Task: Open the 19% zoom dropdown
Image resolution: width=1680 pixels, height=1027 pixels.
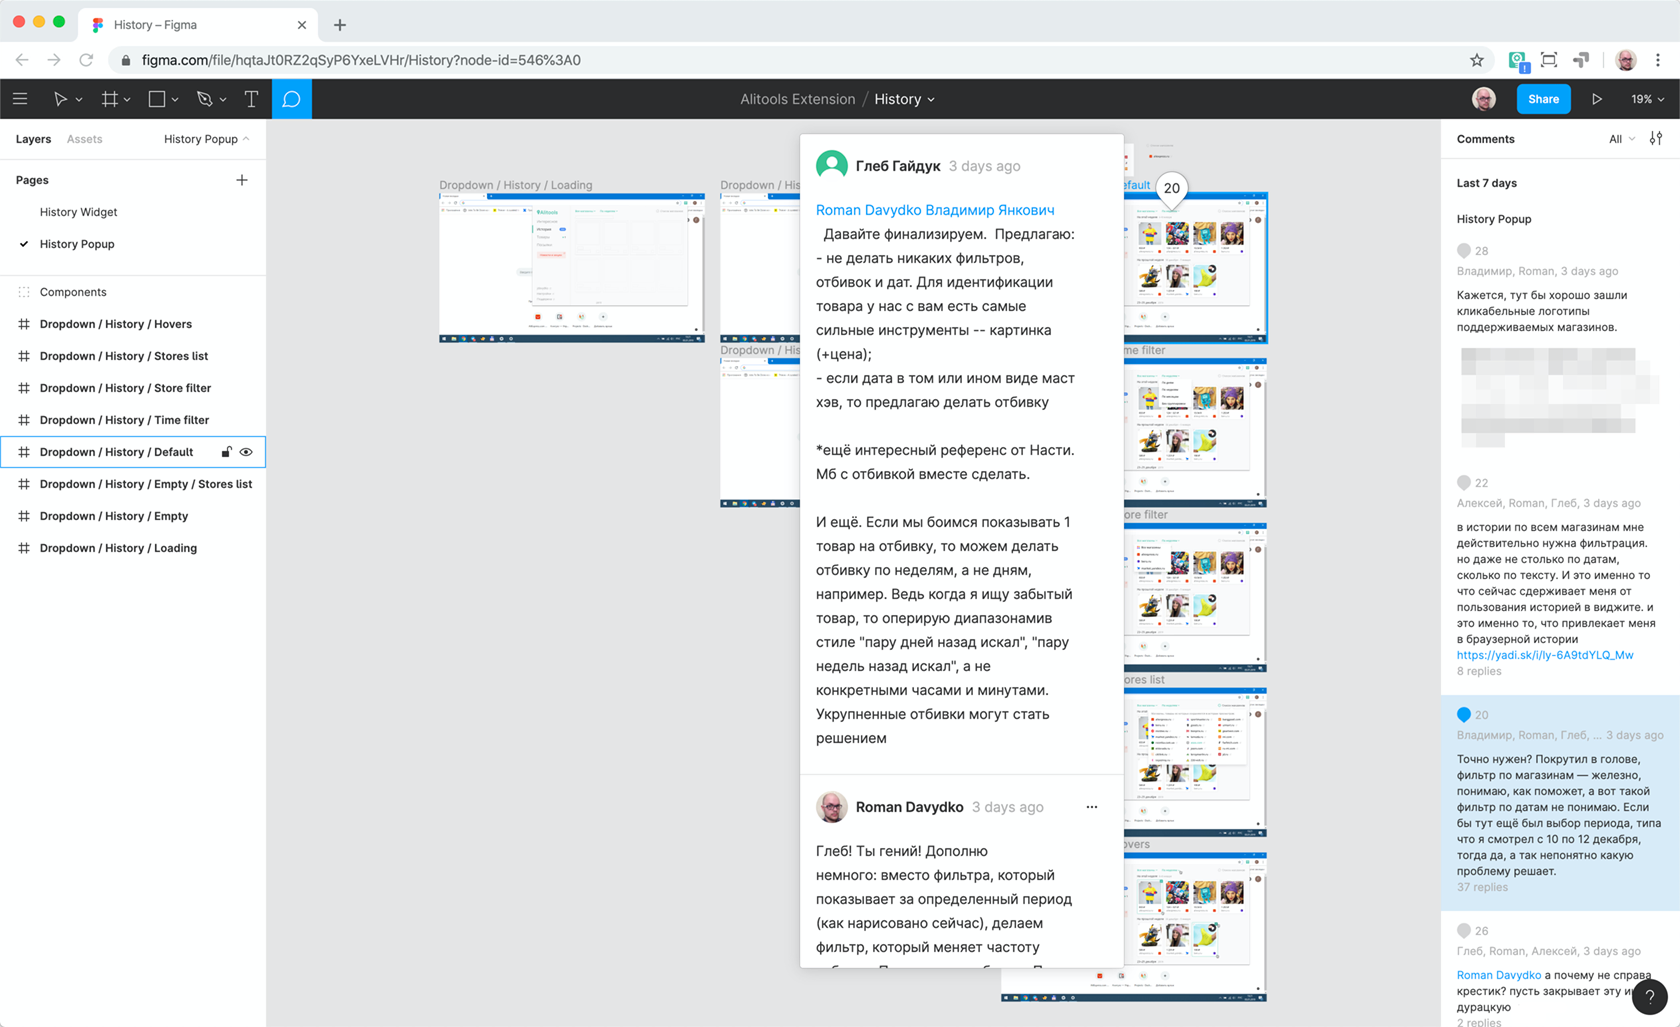Action: [x=1645, y=98]
